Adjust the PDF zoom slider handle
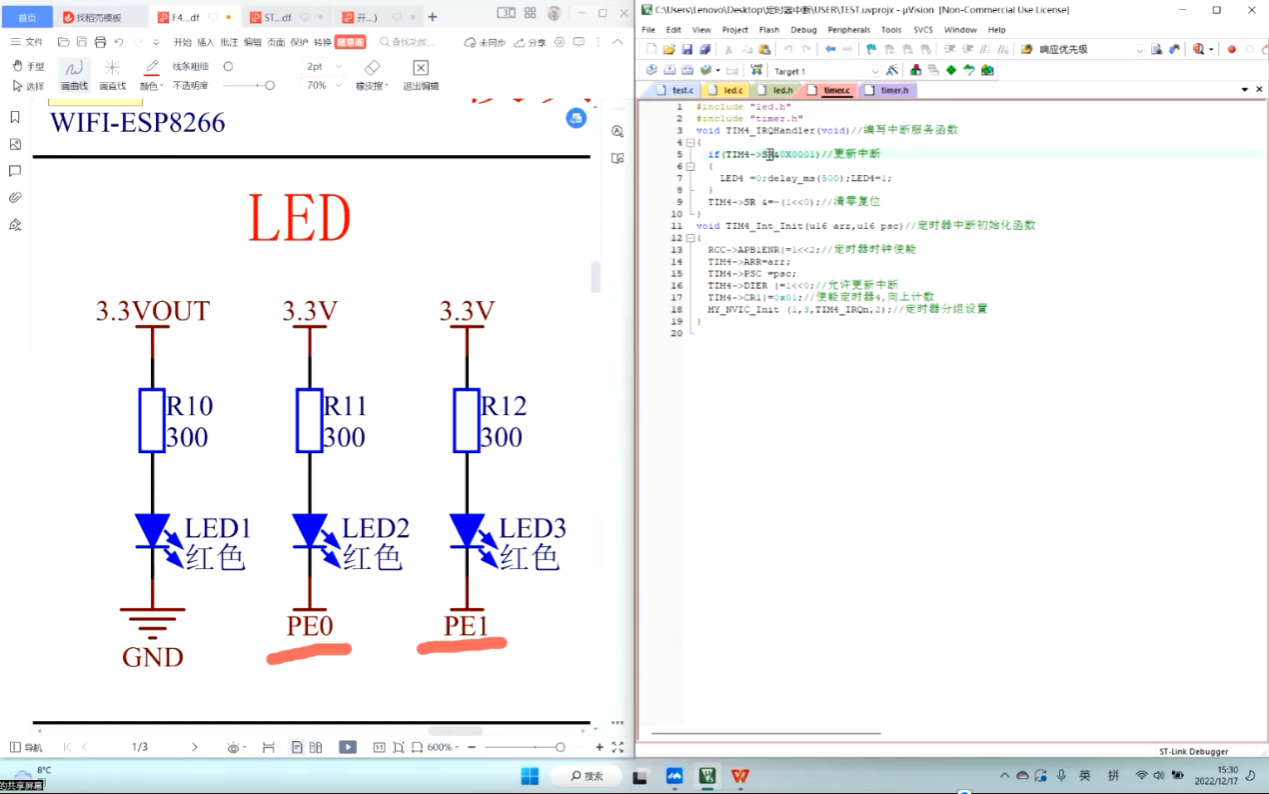 (560, 747)
